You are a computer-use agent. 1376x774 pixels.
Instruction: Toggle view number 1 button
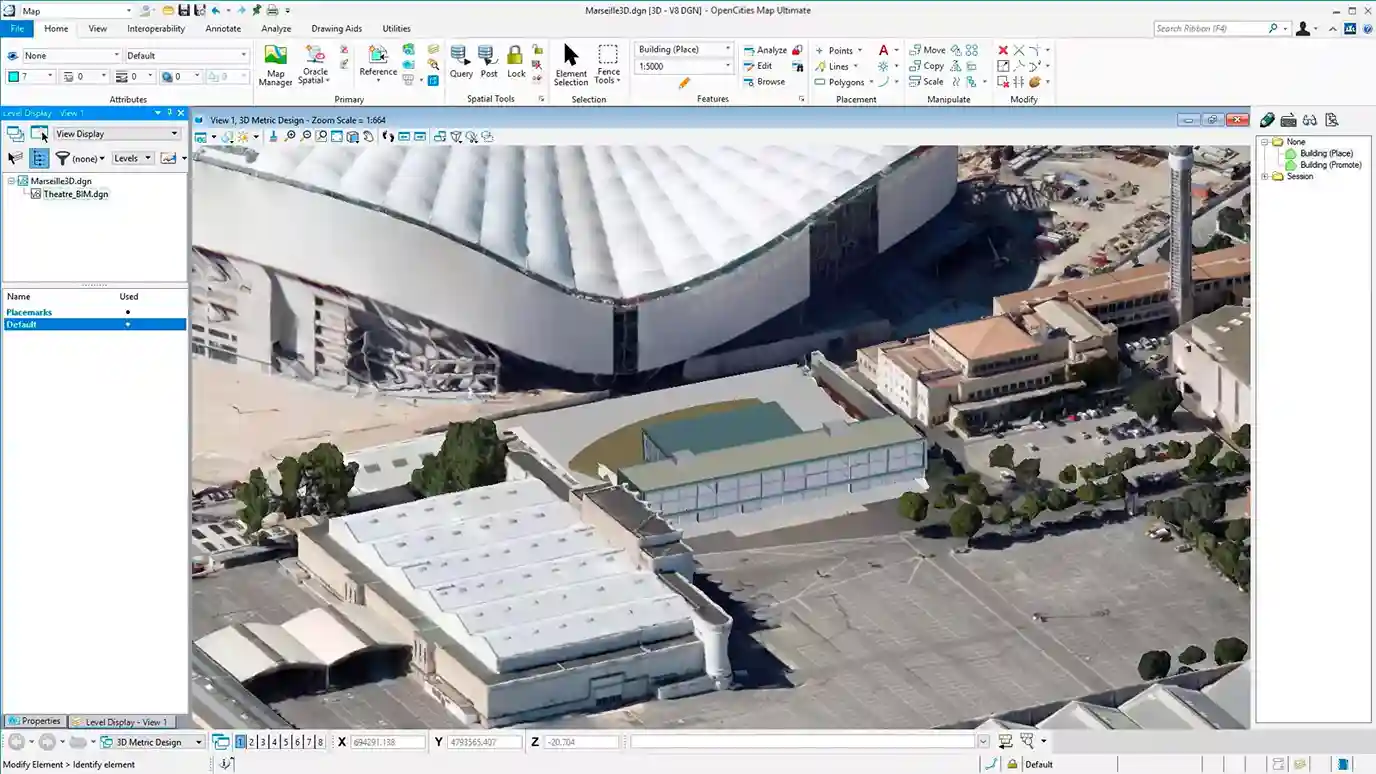click(x=240, y=742)
